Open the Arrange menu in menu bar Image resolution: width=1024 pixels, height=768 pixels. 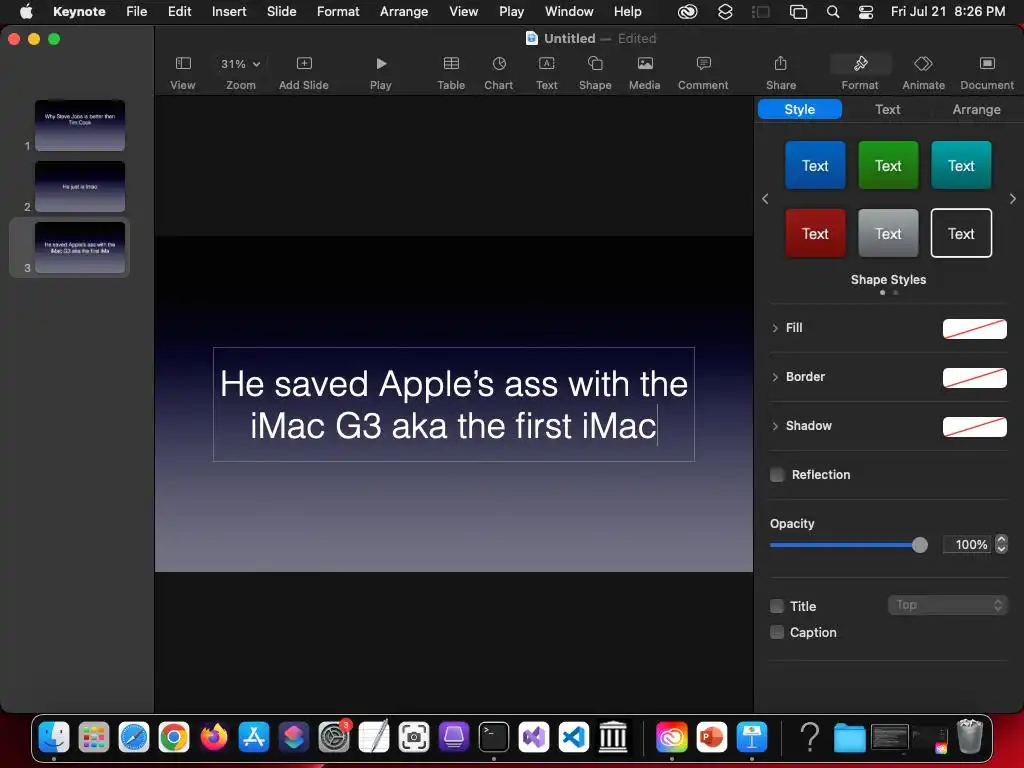pyautogui.click(x=404, y=11)
